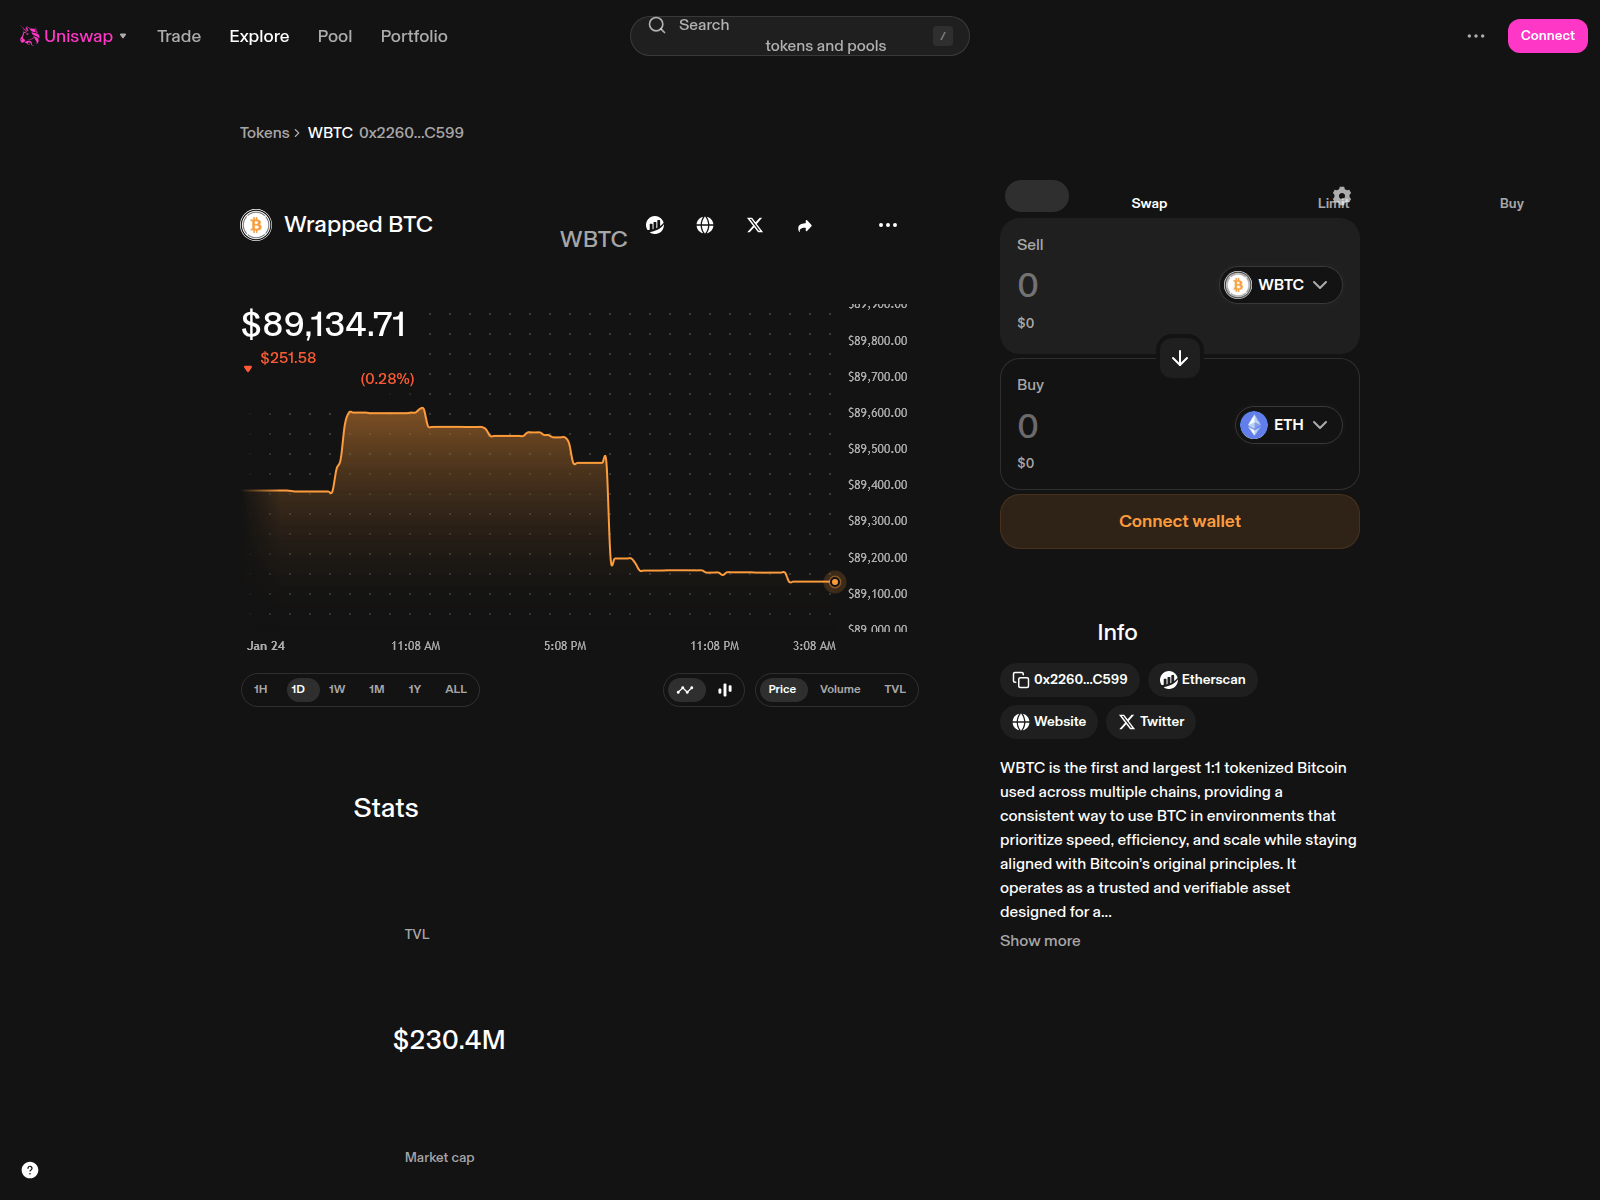Select the 1Y time range
Viewport: 1600px width, 1200px height.
[x=415, y=690]
